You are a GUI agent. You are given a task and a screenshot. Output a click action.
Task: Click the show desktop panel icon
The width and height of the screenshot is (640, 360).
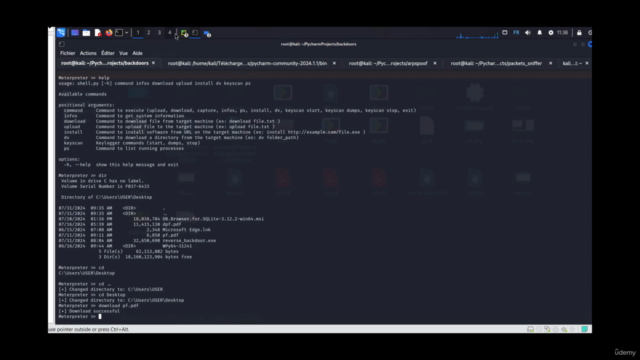point(75,33)
